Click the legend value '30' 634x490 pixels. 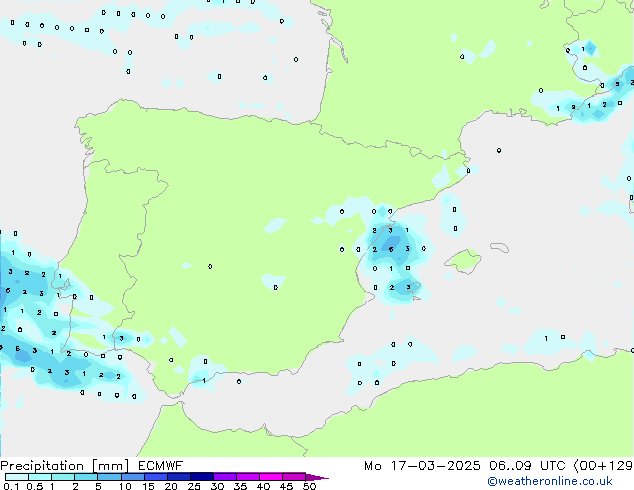(x=217, y=486)
